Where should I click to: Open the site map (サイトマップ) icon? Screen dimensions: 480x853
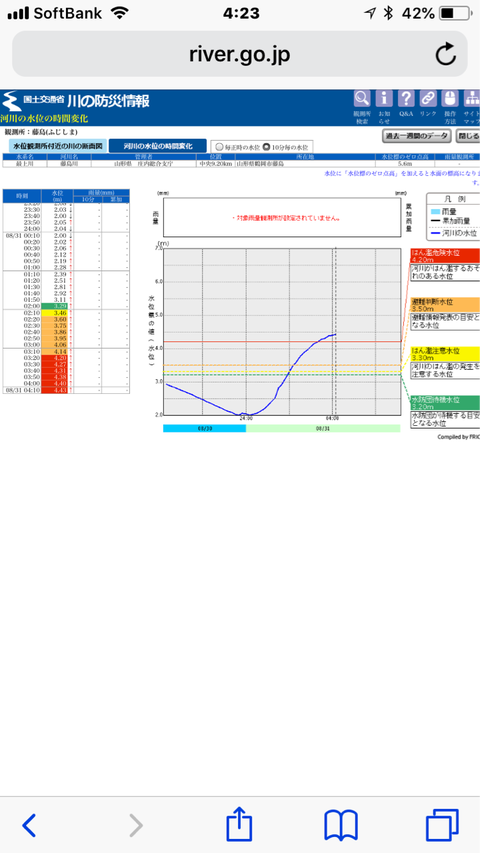[471, 98]
